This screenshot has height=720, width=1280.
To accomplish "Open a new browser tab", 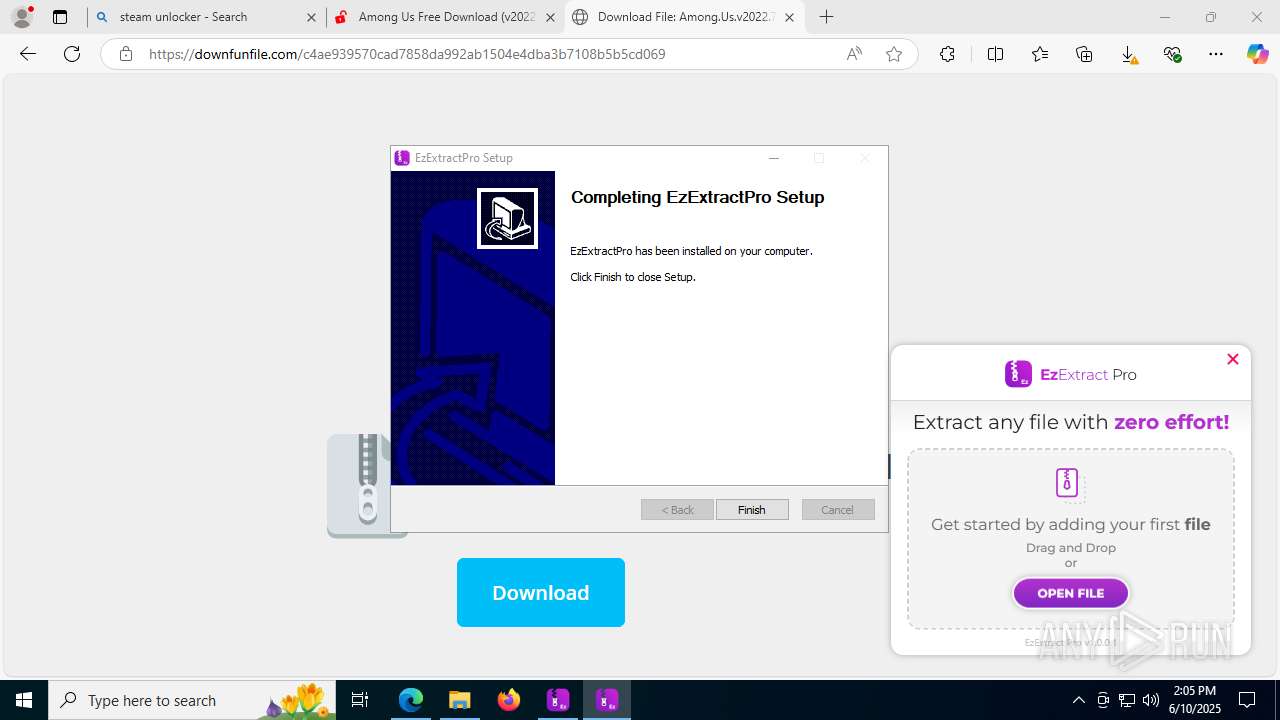I will (x=826, y=17).
